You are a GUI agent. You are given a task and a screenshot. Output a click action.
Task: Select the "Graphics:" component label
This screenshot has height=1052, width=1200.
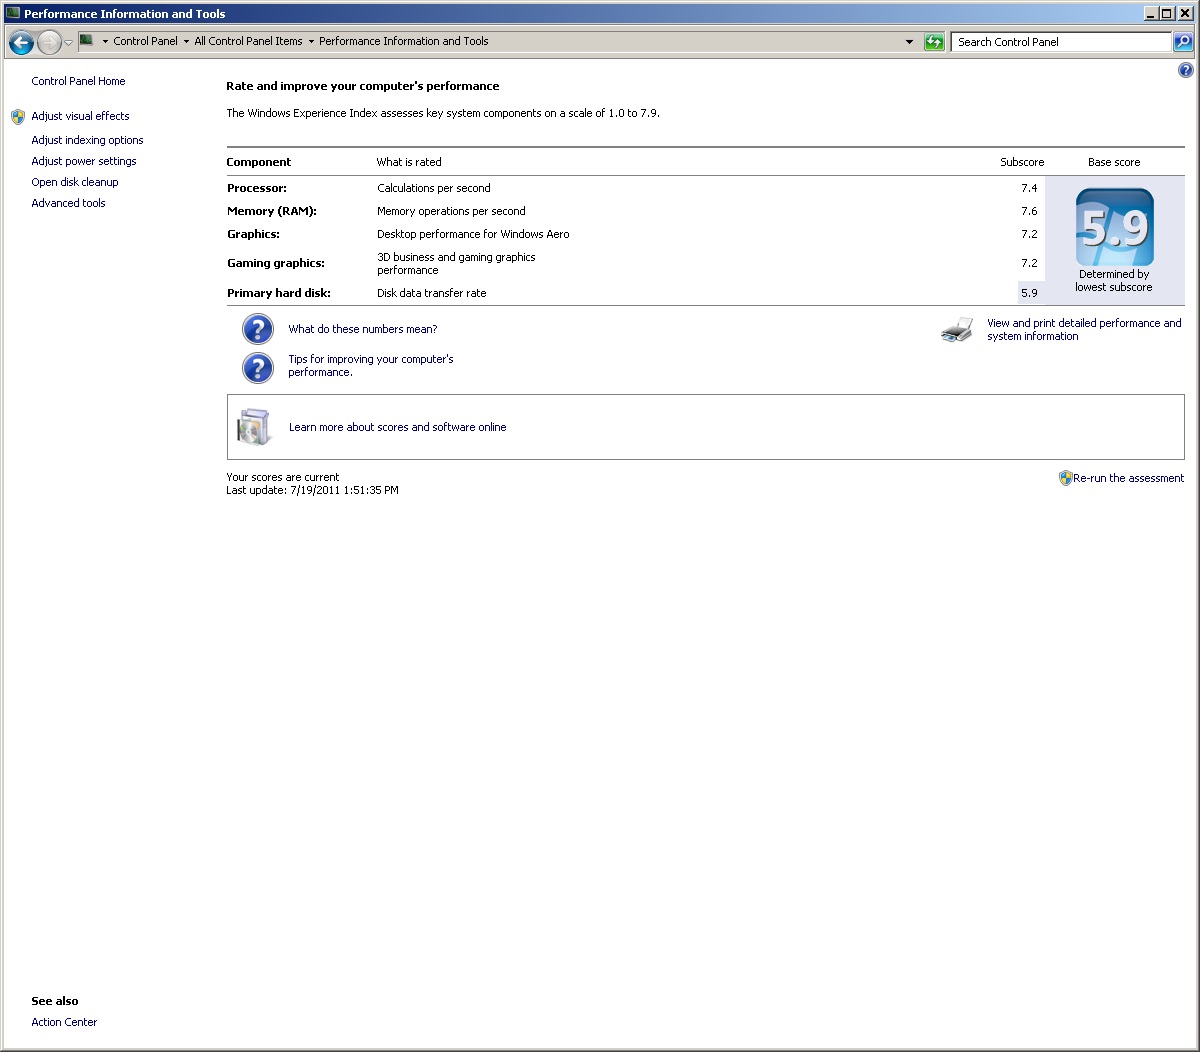254,234
